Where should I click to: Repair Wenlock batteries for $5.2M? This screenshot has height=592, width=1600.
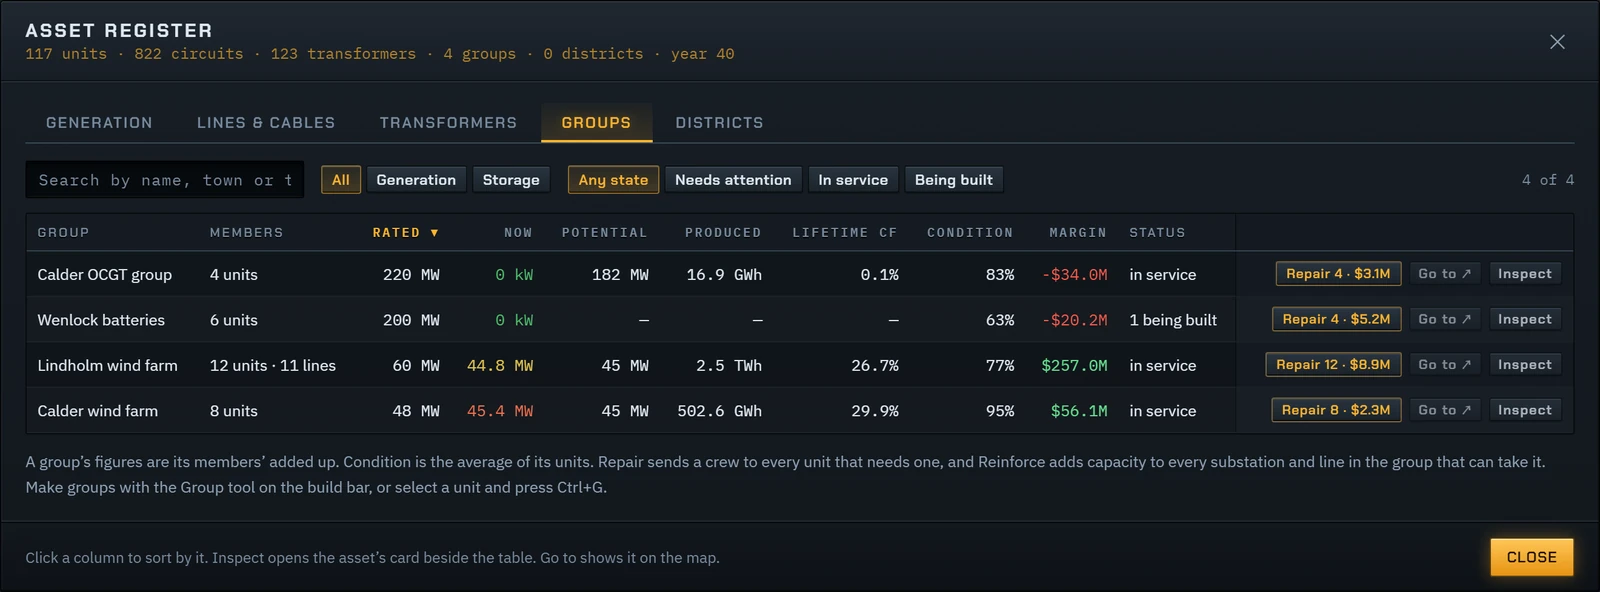pos(1336,319)
